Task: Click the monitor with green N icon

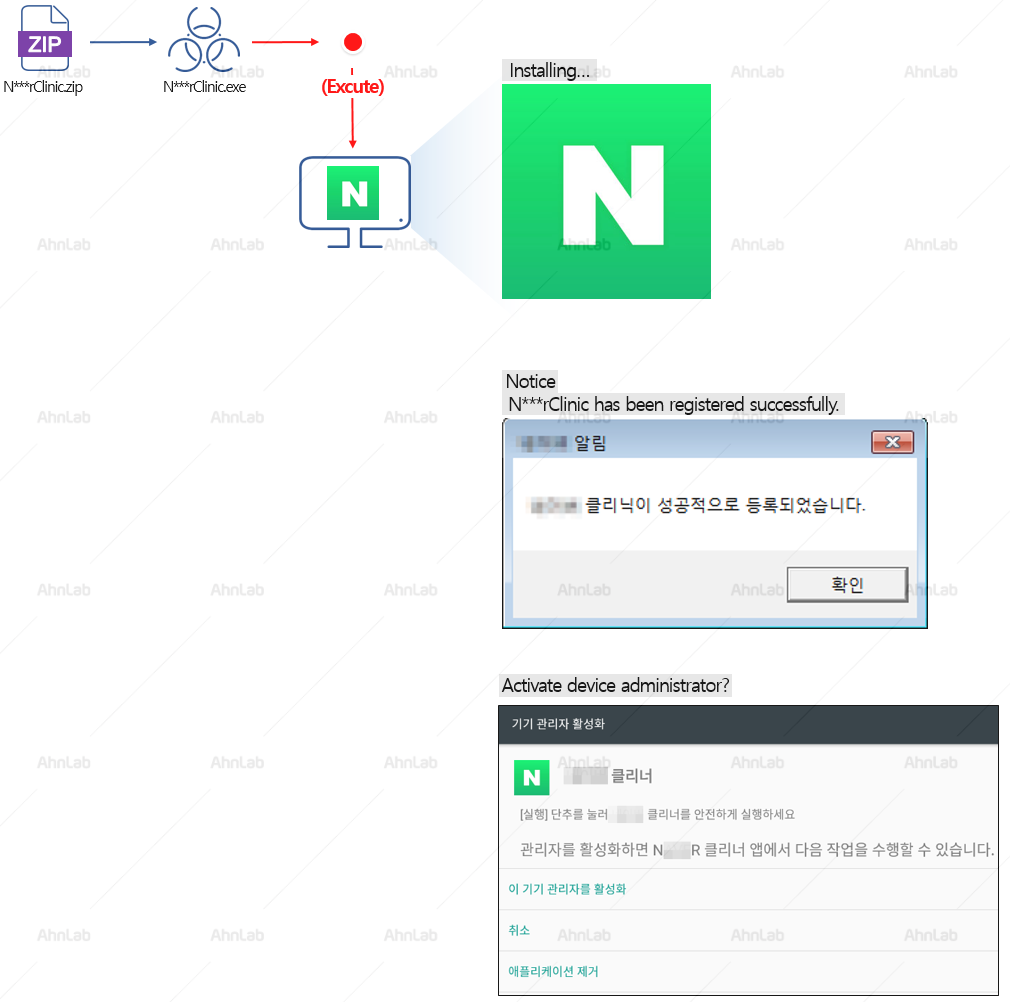Action: pos(355,202)
